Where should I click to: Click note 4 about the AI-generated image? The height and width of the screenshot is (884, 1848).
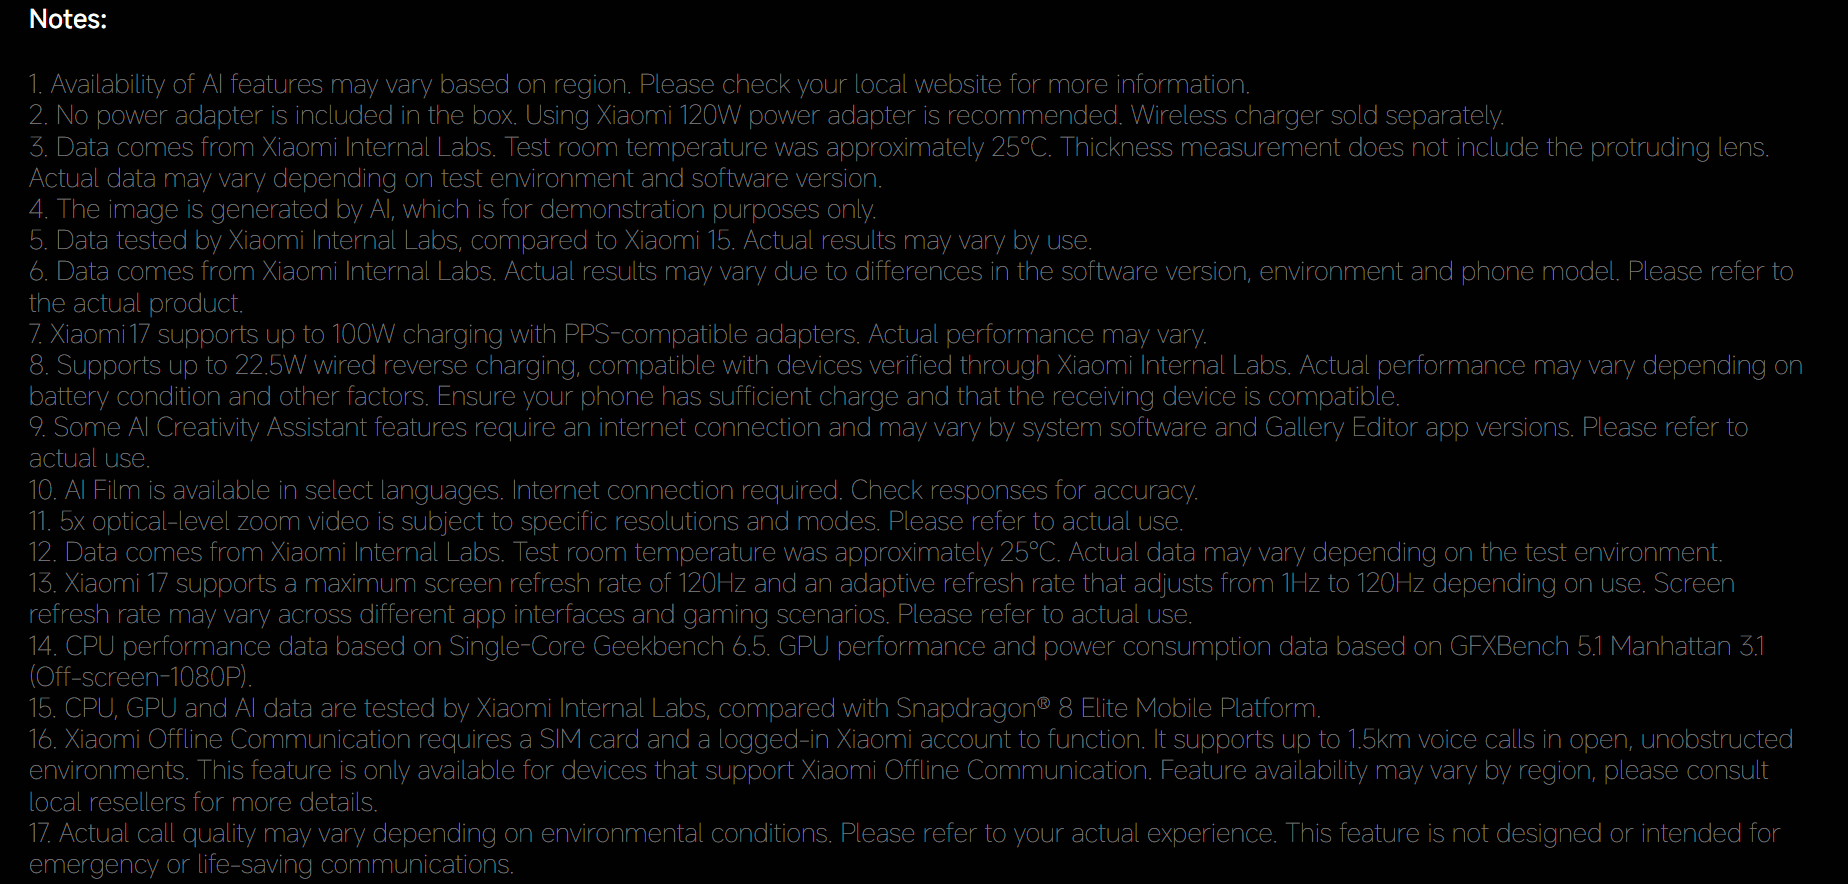[x=452, y=209]
